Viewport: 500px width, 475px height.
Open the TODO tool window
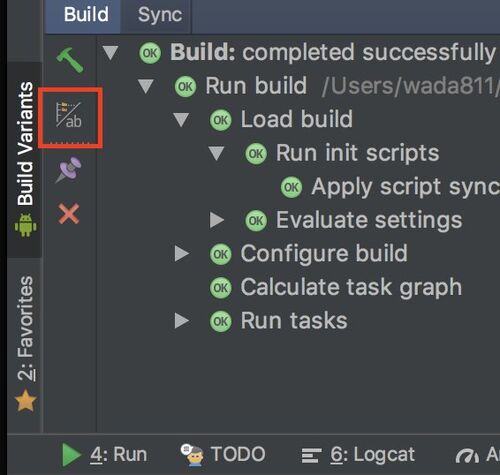point(223,455)
